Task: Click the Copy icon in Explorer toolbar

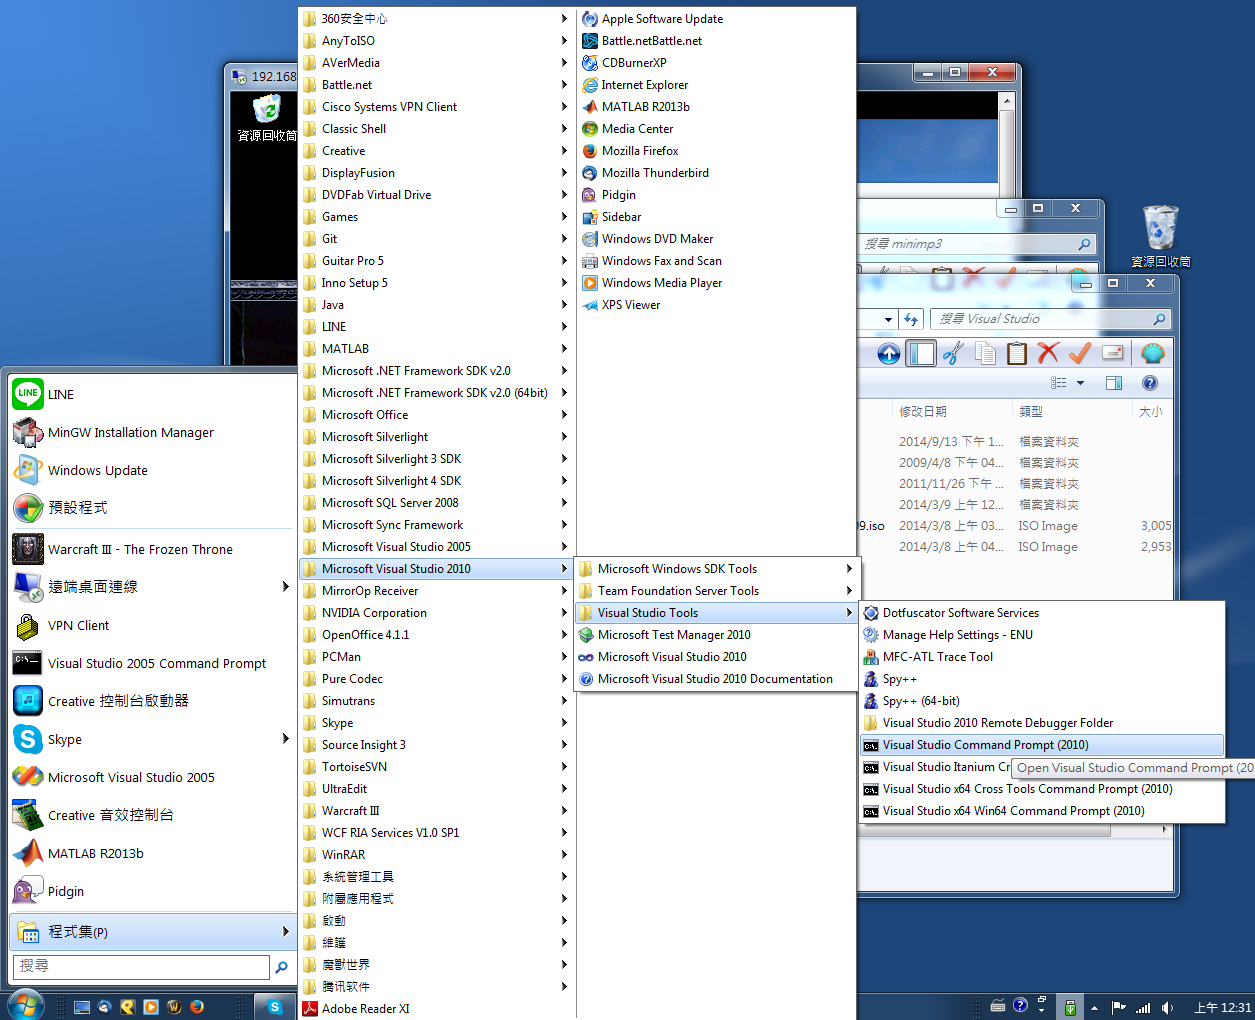Action: point(985,353)
